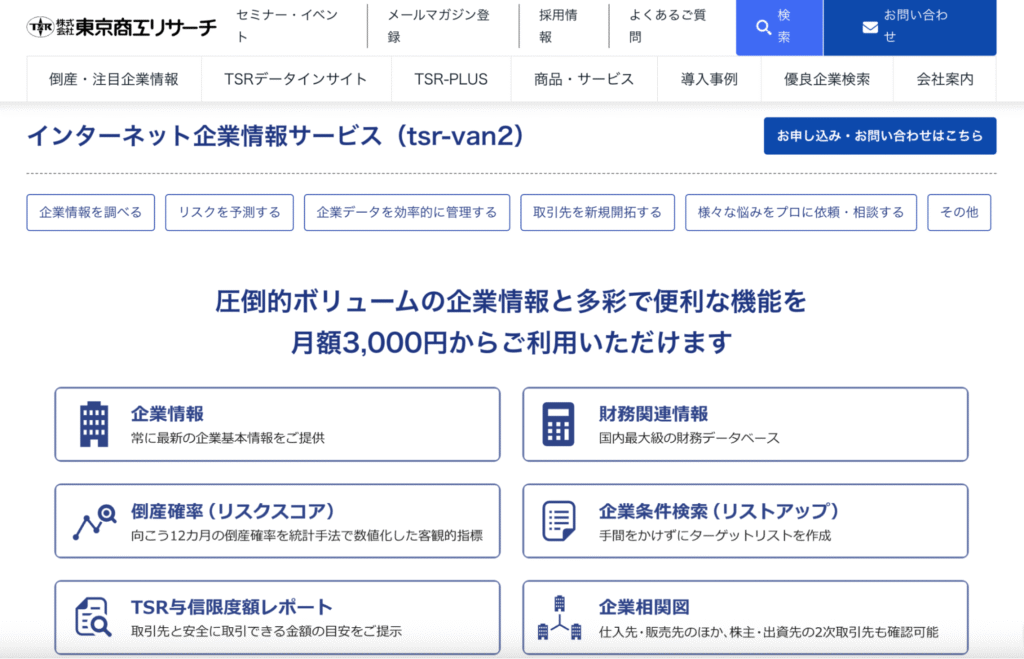Click the Tokyo Shoko Research TSR logo
The height and width of the screenshot is (659, 1024).
[121, 27]
